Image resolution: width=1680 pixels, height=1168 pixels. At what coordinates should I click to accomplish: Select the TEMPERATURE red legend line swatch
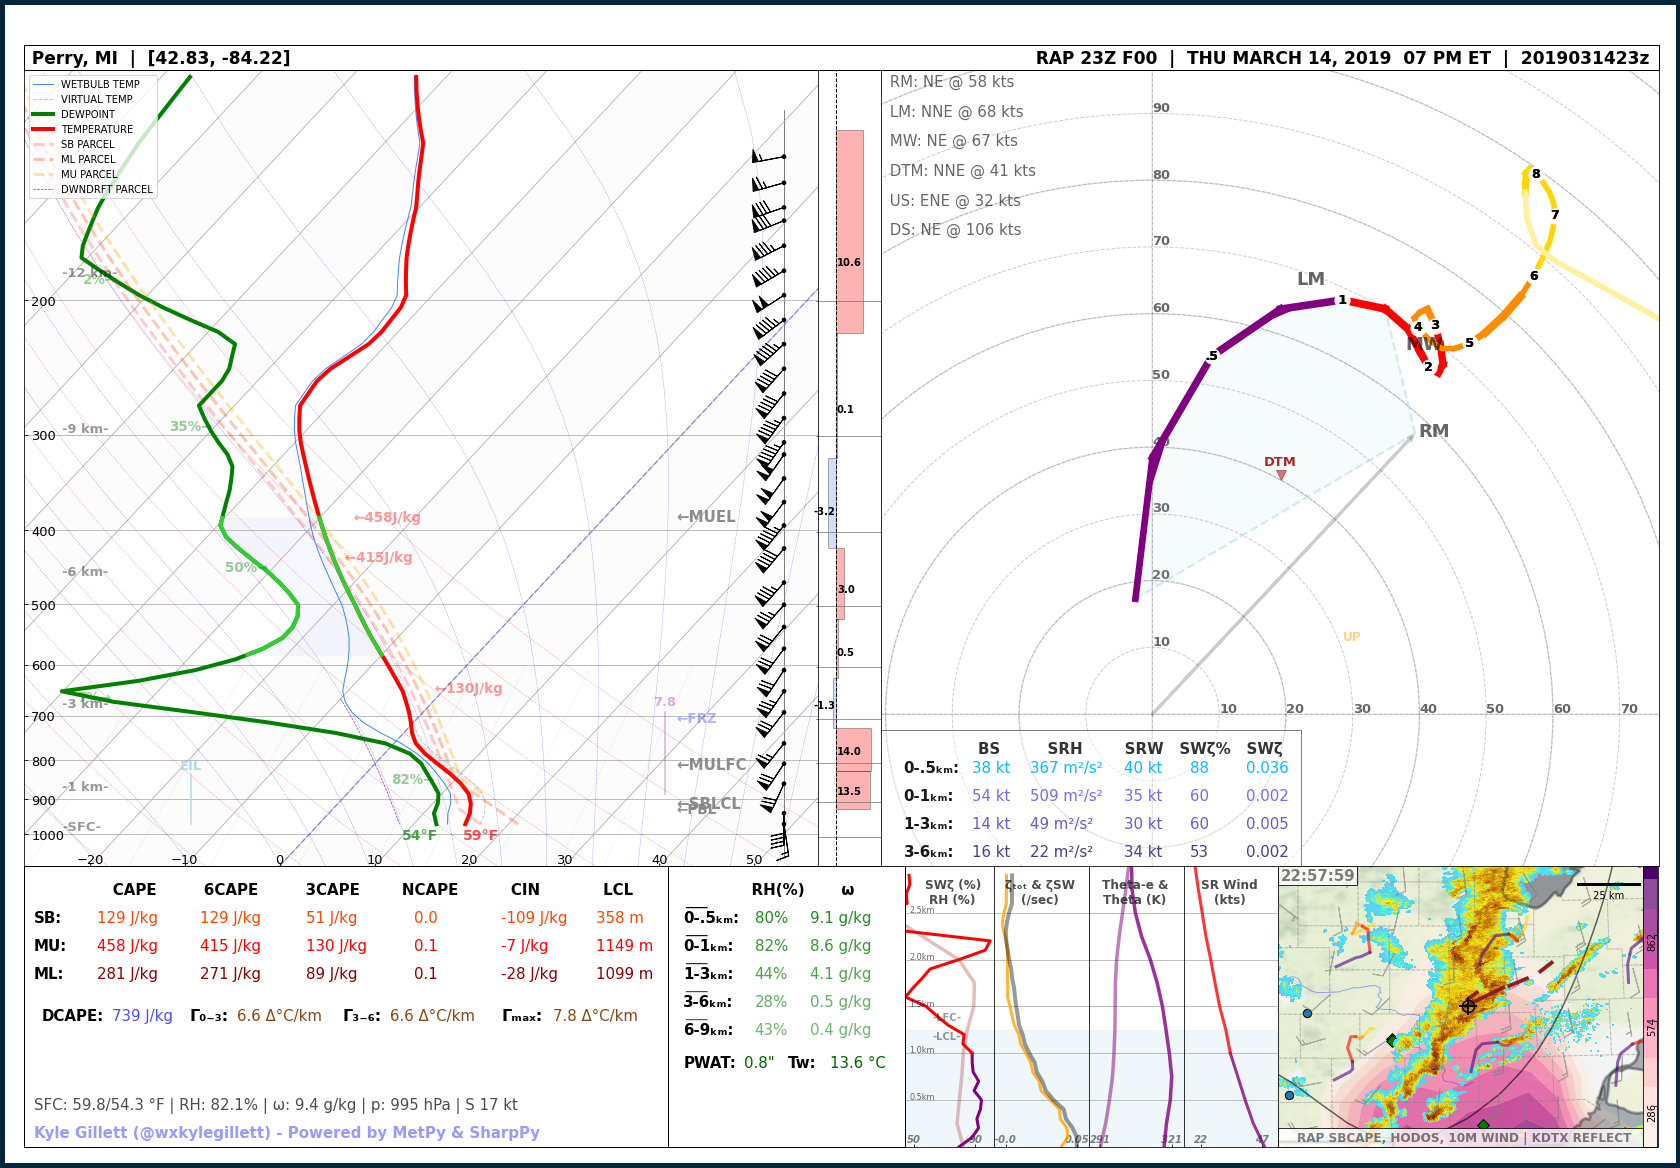tap(43, 129)
